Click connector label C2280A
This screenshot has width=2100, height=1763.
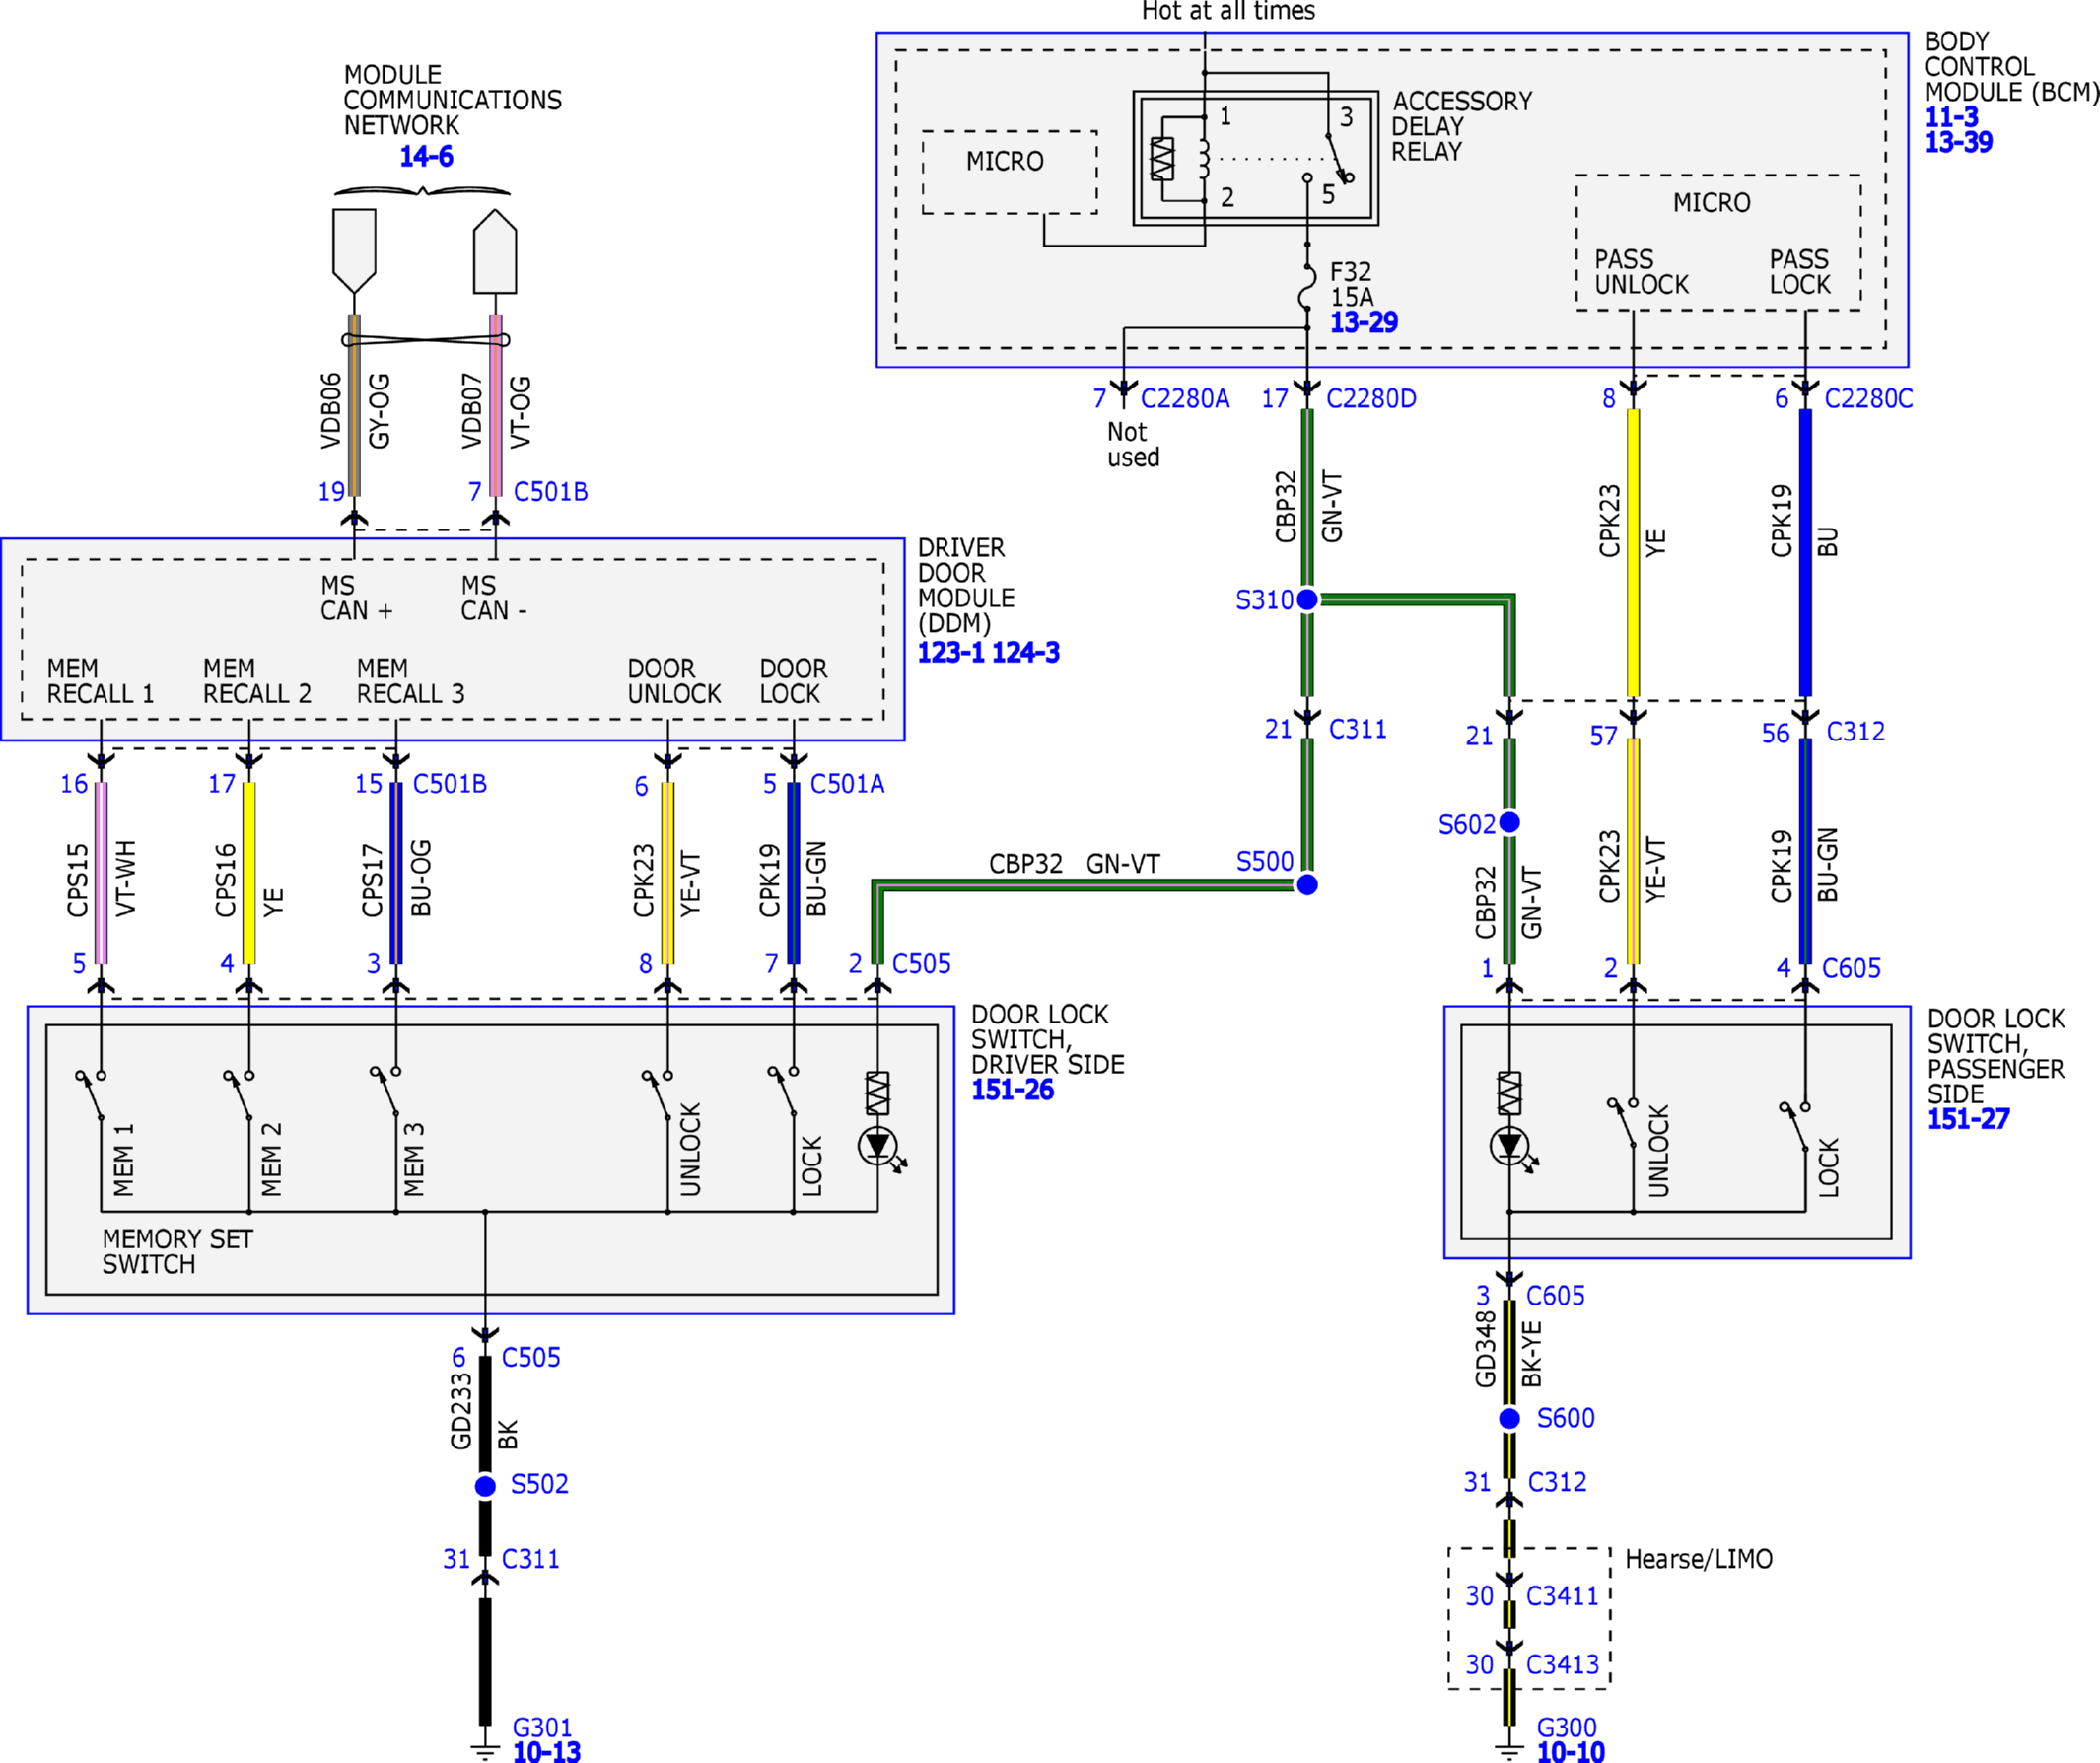pyautogui.click(x=1185, y=399)
